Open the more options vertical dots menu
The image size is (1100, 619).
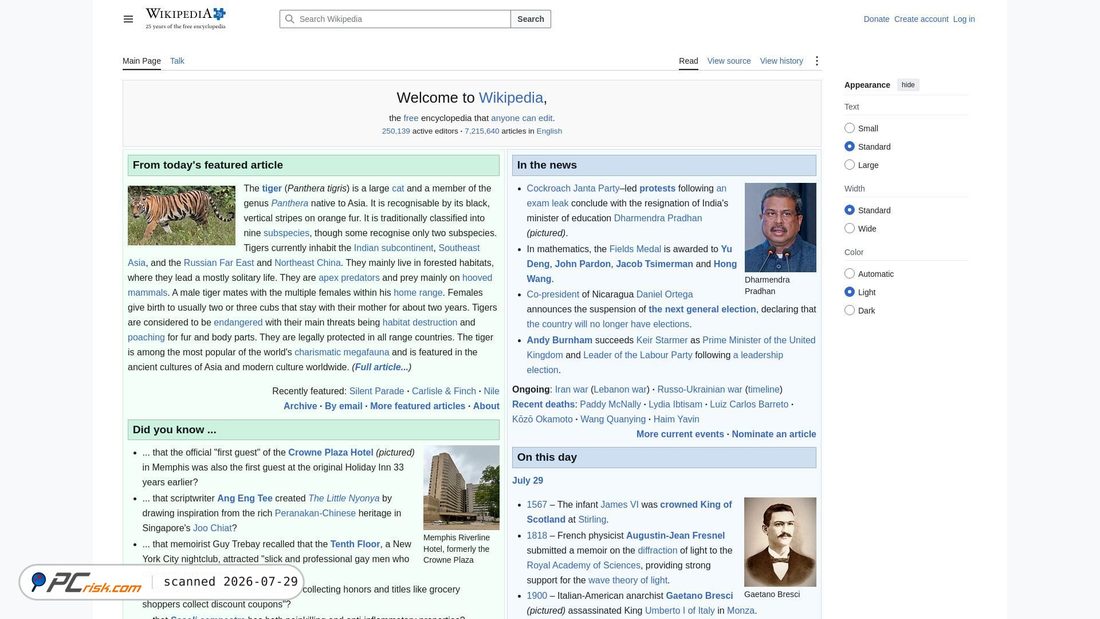point(817,61)
